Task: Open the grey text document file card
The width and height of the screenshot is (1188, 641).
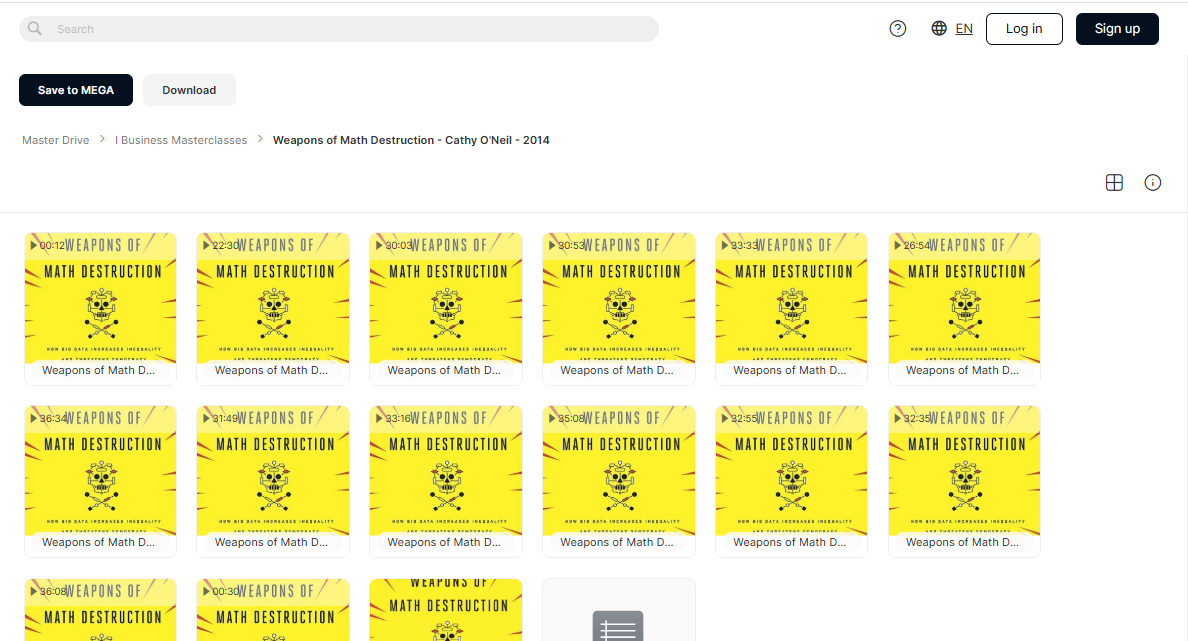Action: (x=619, y=610)
